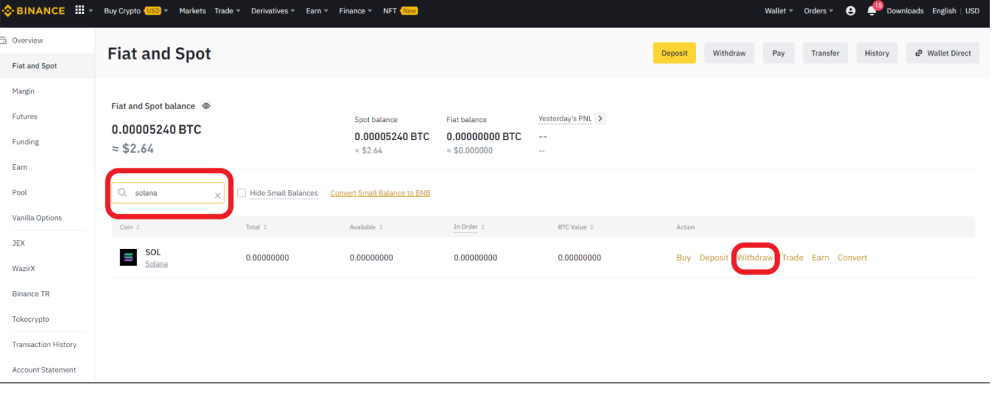
Task: Change language via English
Action: click(x=944, y=11)
